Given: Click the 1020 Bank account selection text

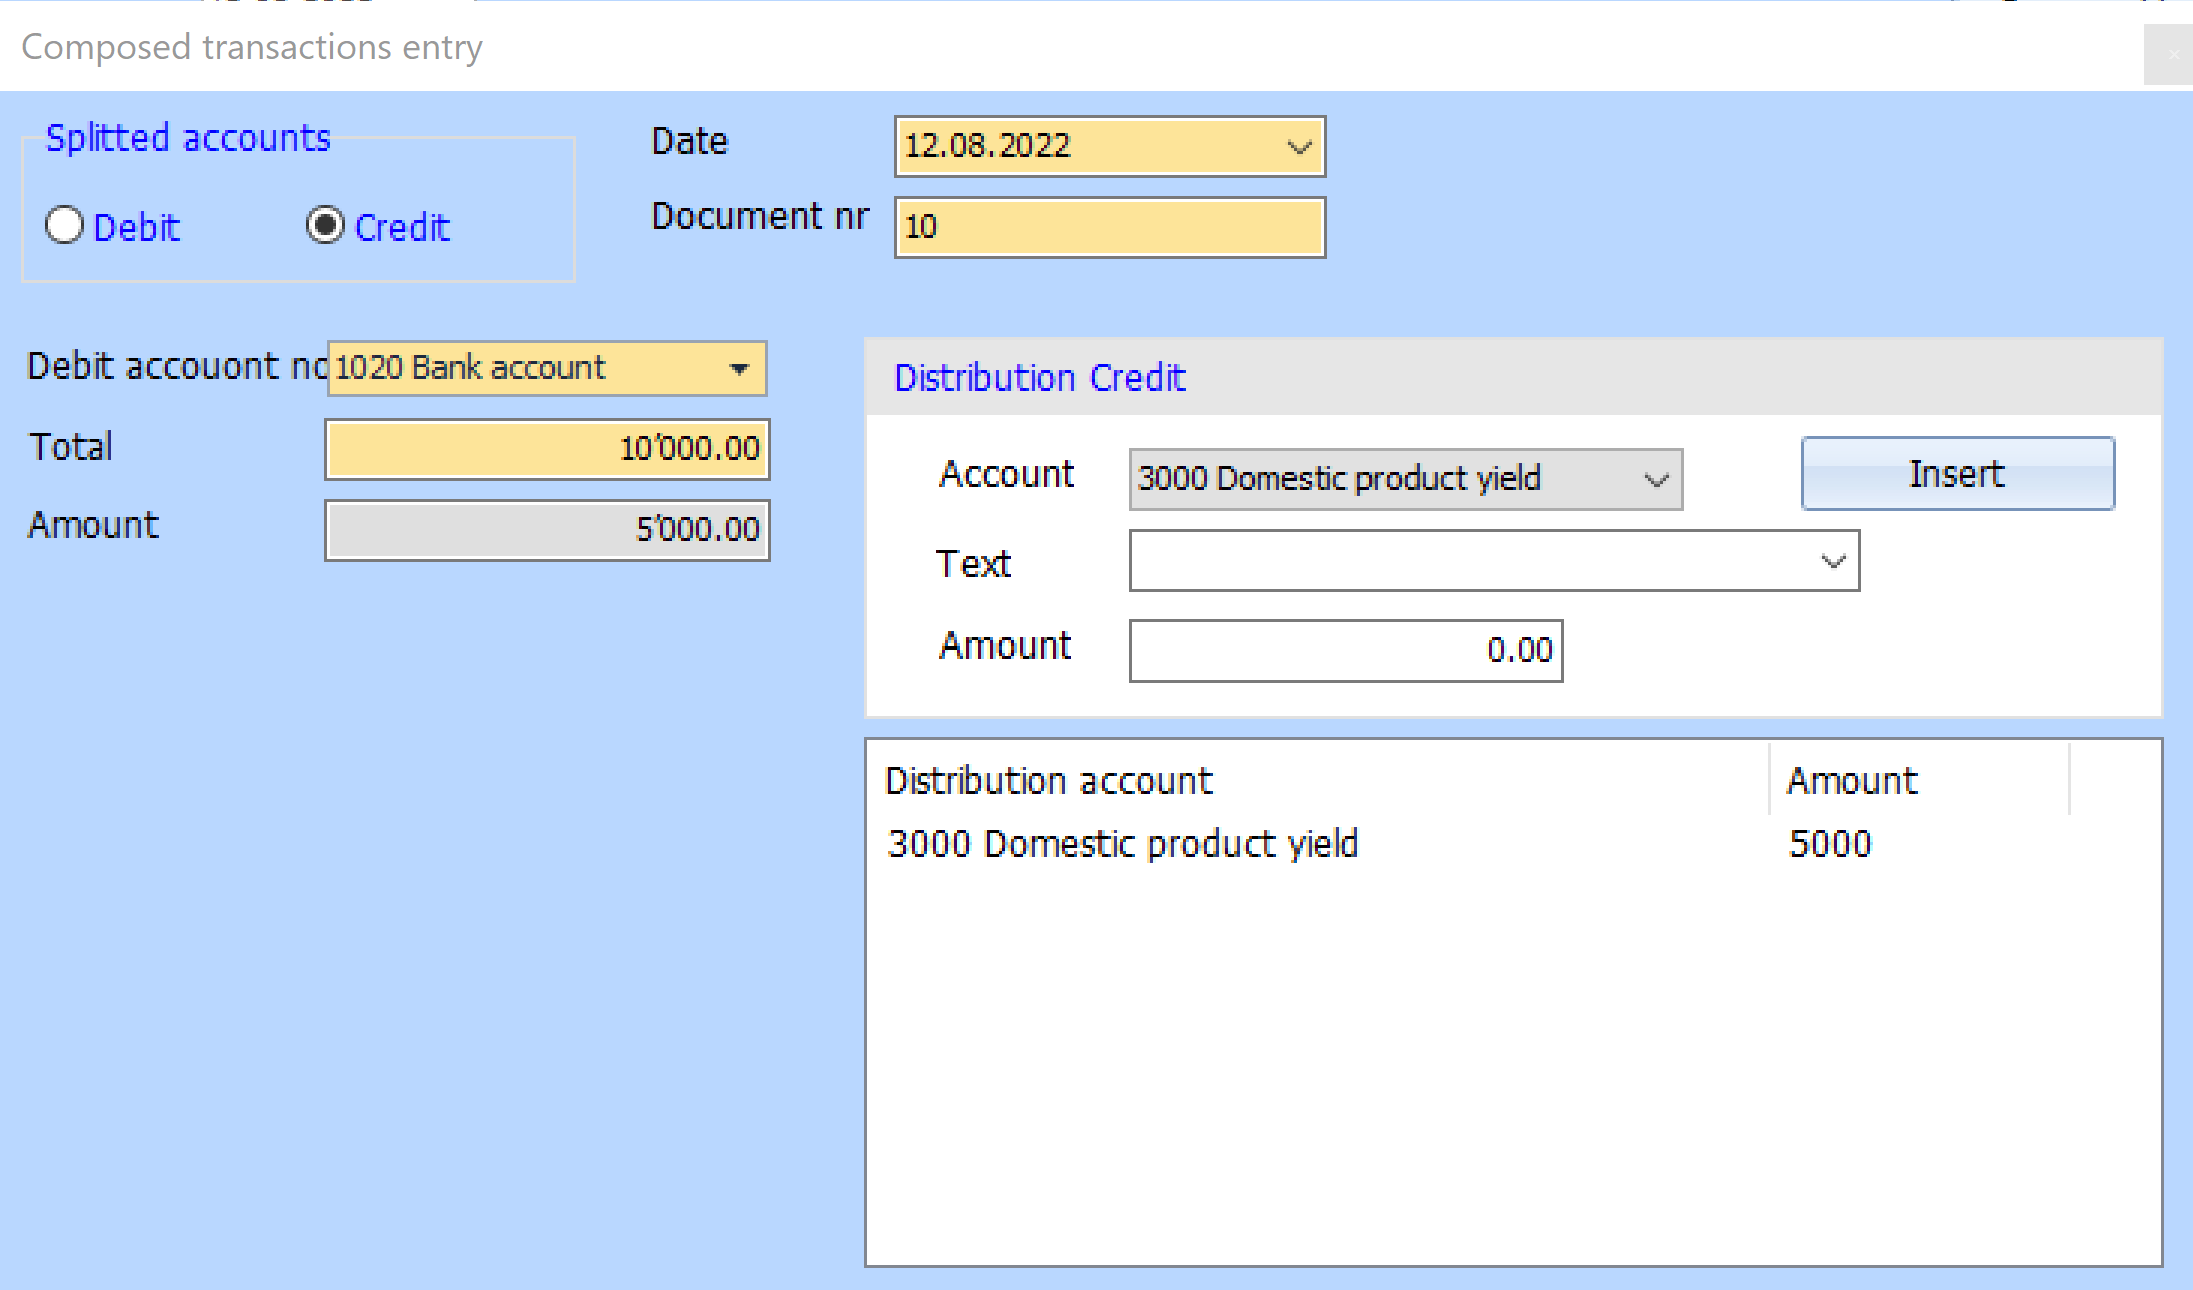Looking at the screenshot, I should [470, 369].
